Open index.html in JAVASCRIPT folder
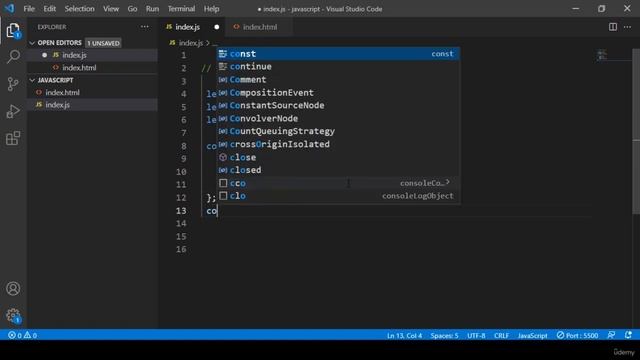 point(92,93)
